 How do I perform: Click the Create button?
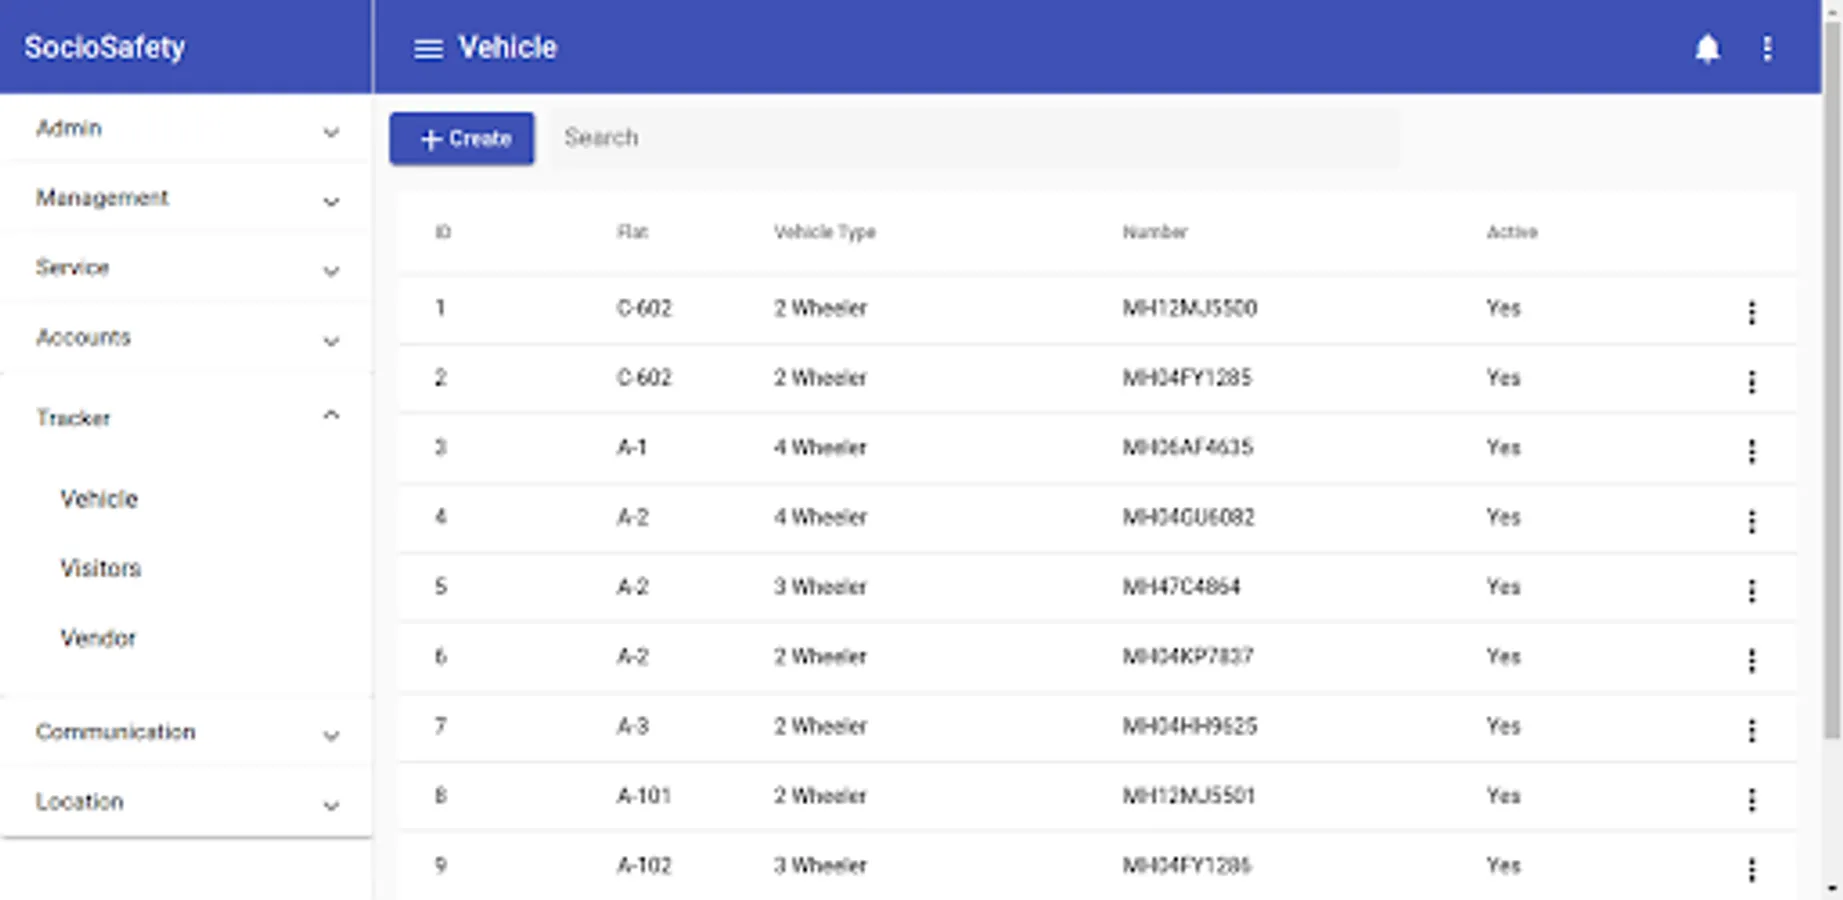point(462,138)
